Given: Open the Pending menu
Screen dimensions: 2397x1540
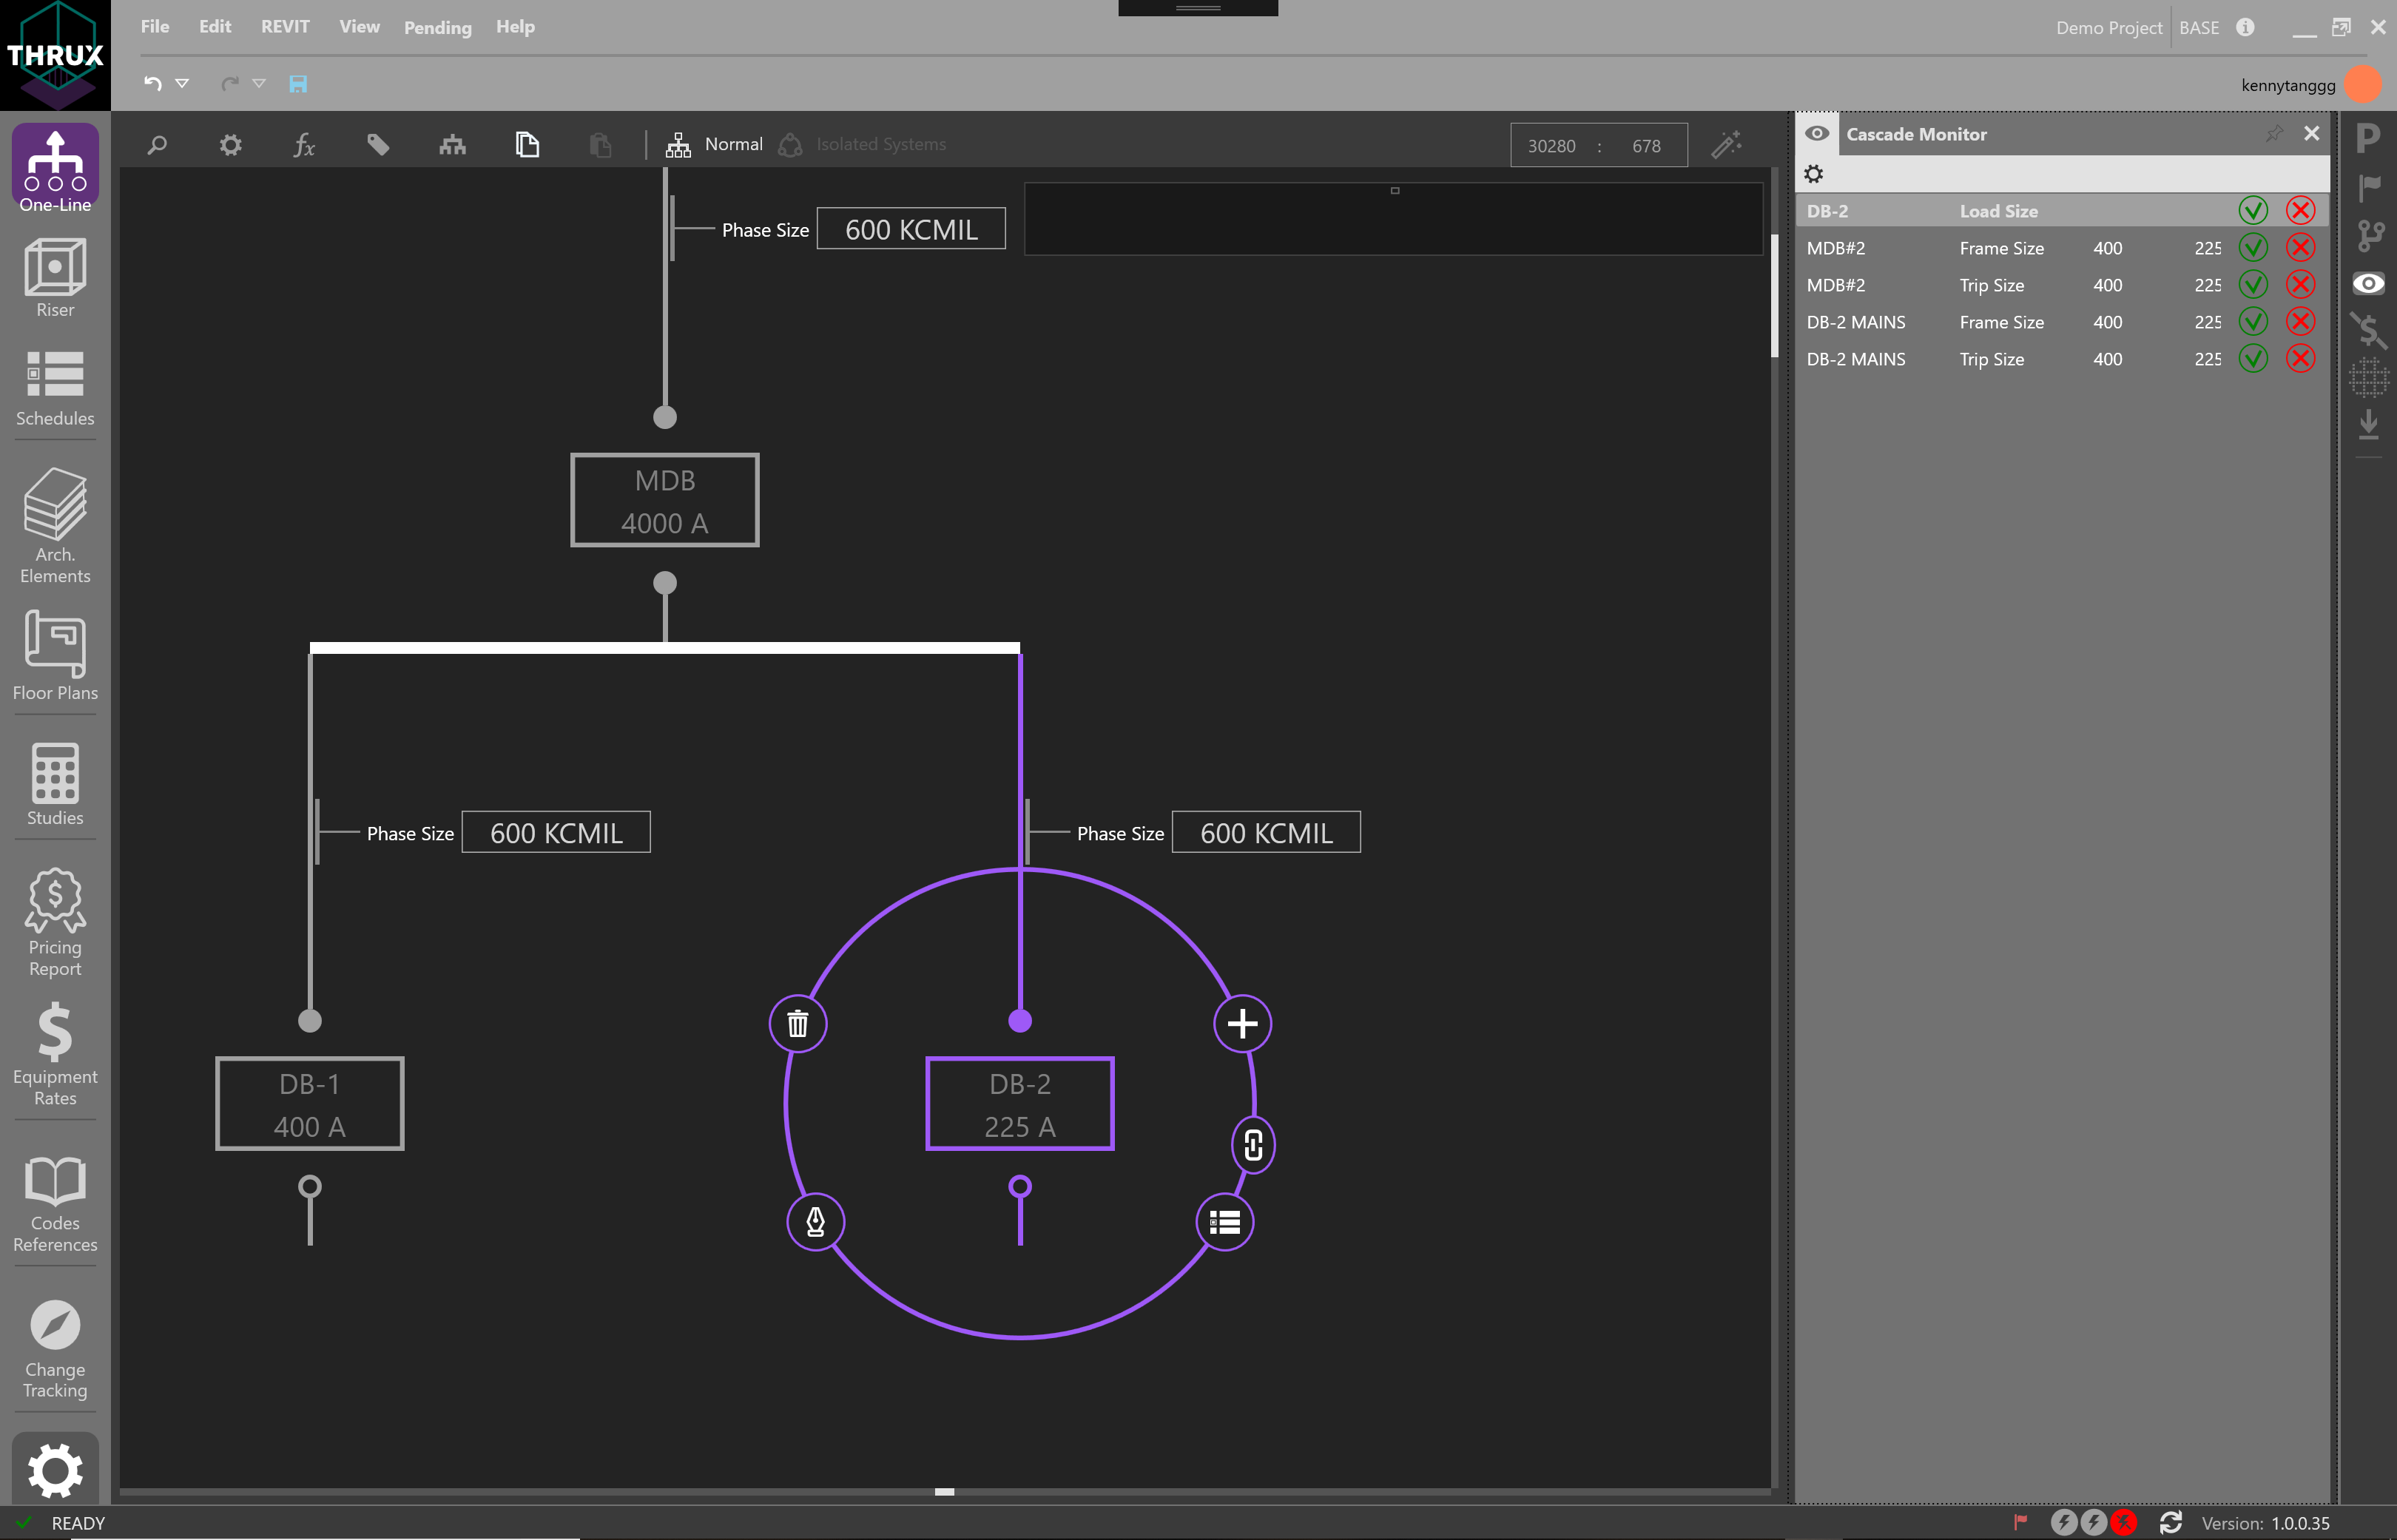Looking at the screenshot, I should coord(437,27).
